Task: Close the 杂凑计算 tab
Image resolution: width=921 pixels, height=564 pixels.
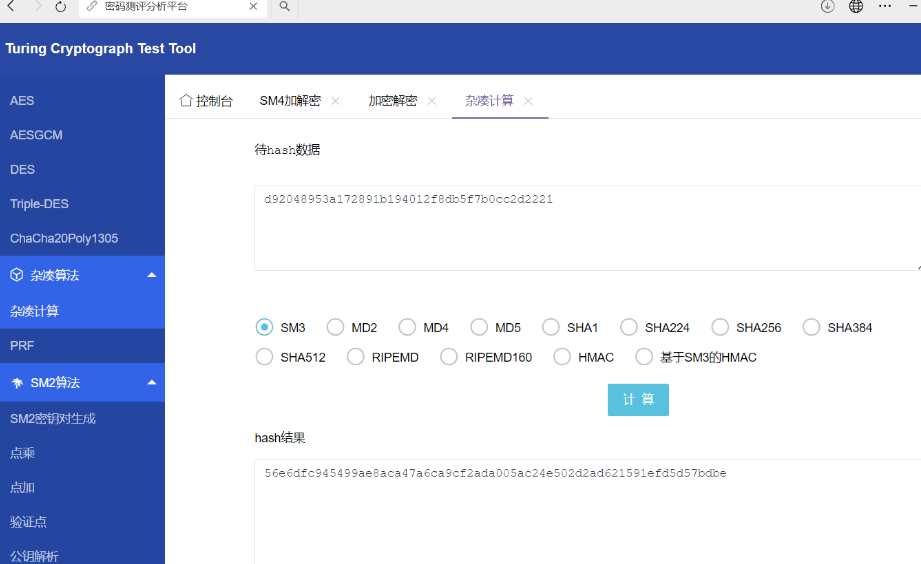Action: (x=528, y=101)
